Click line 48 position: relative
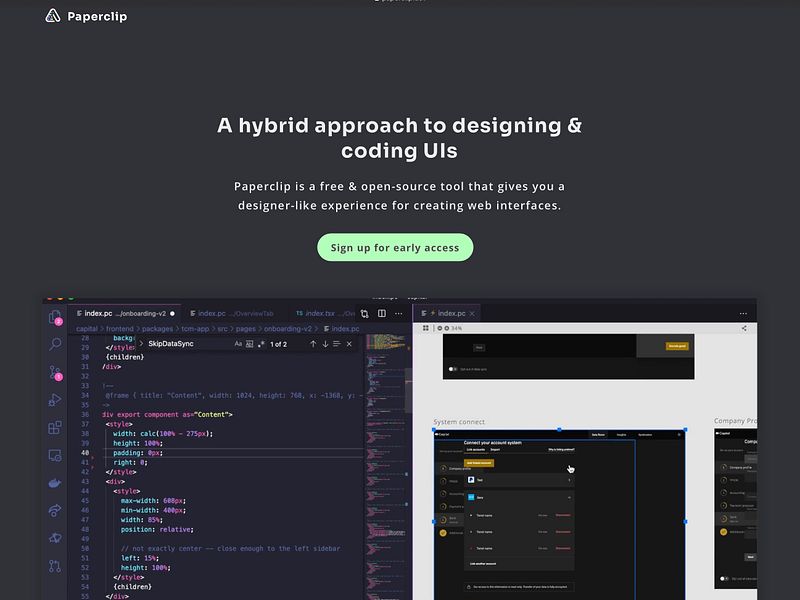This screenshot has width=800, height=600. pos(157,530)
